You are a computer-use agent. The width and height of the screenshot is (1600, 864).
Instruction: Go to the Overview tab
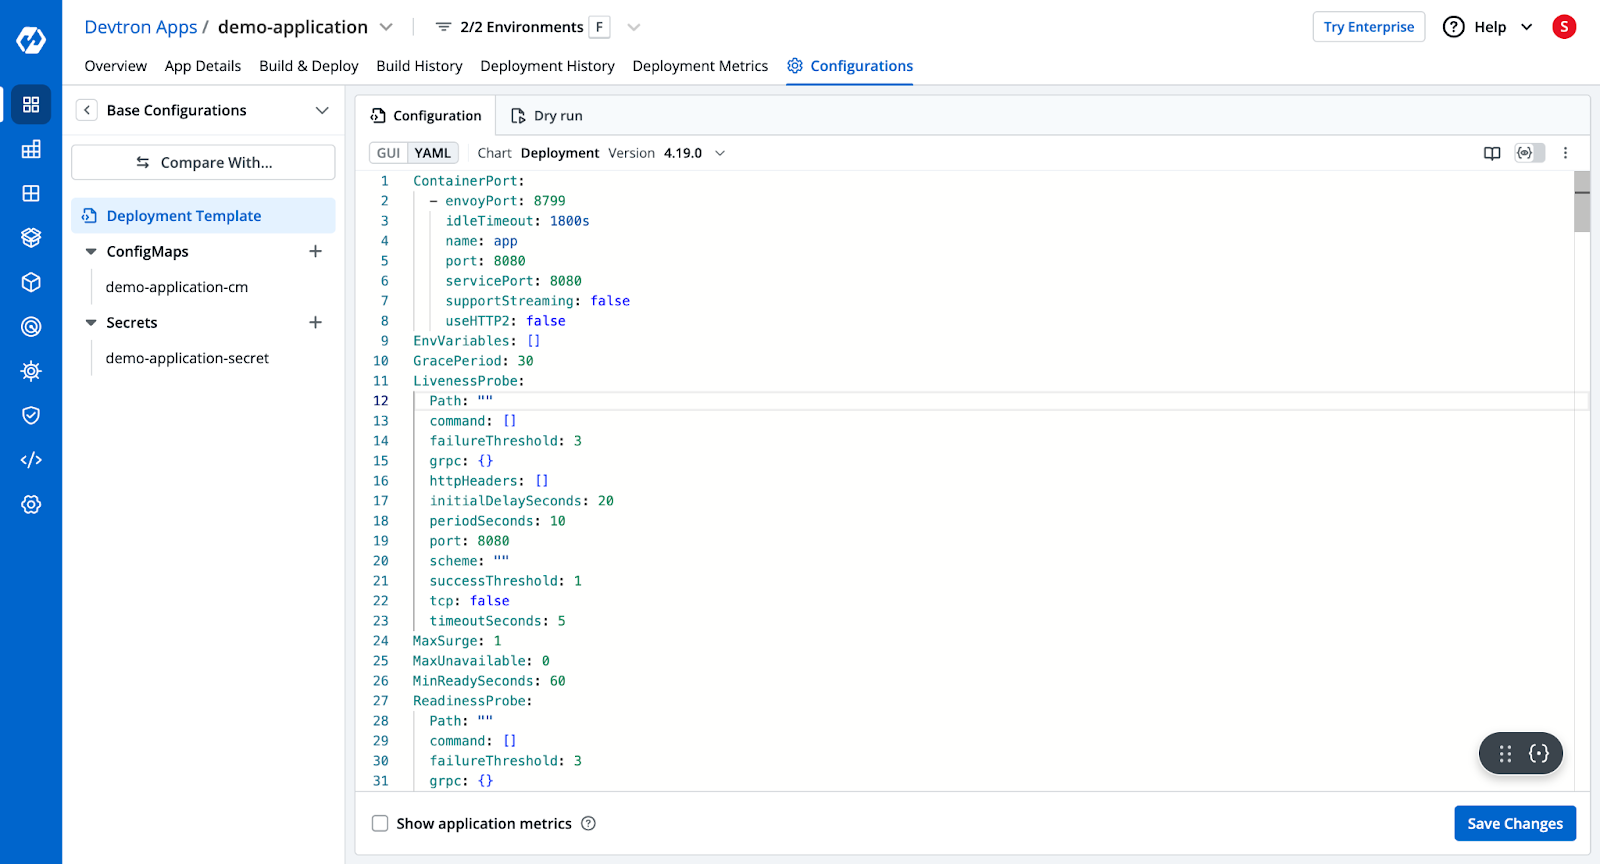coord(115,66)
